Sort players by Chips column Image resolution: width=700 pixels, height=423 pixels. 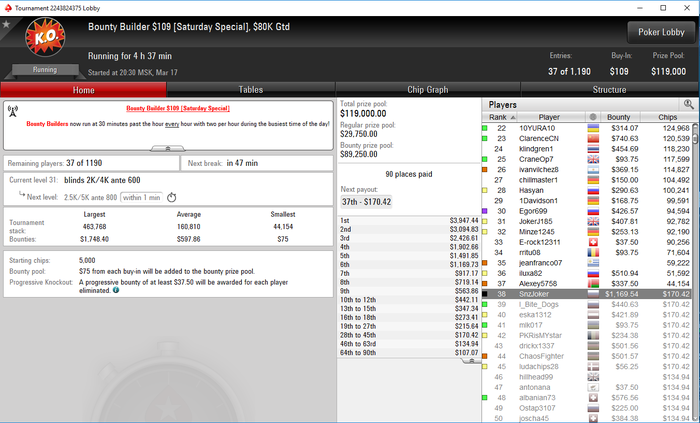(667, 117)
